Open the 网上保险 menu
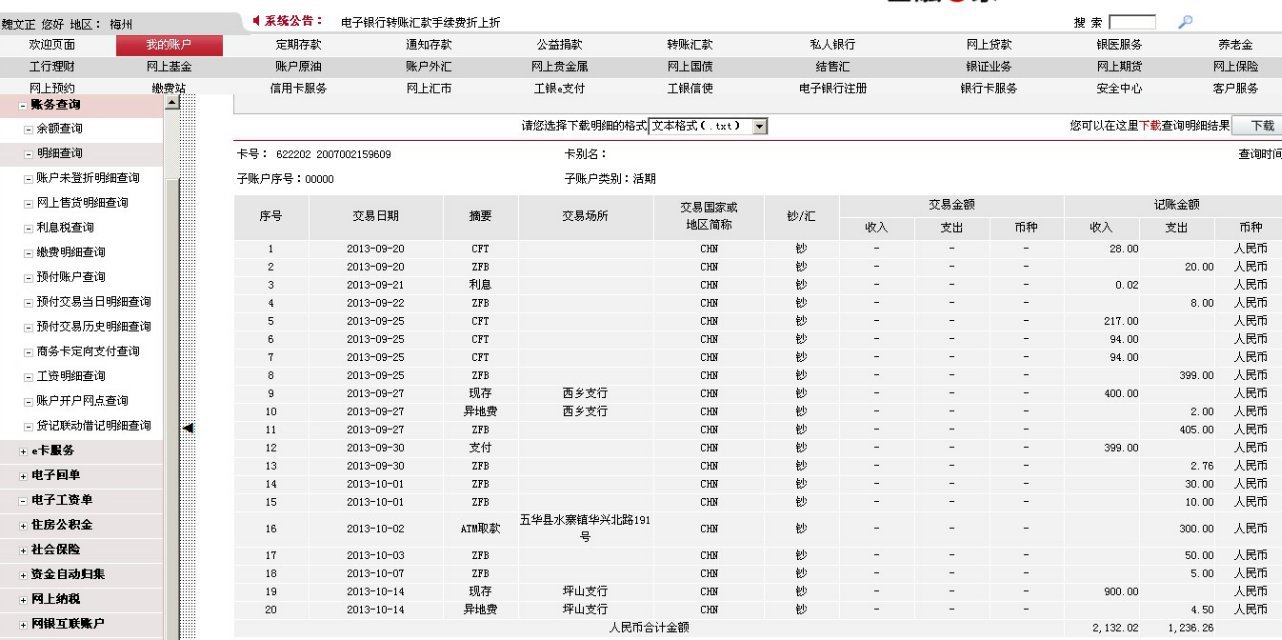1282x640 pixels. pos(1235,67)
